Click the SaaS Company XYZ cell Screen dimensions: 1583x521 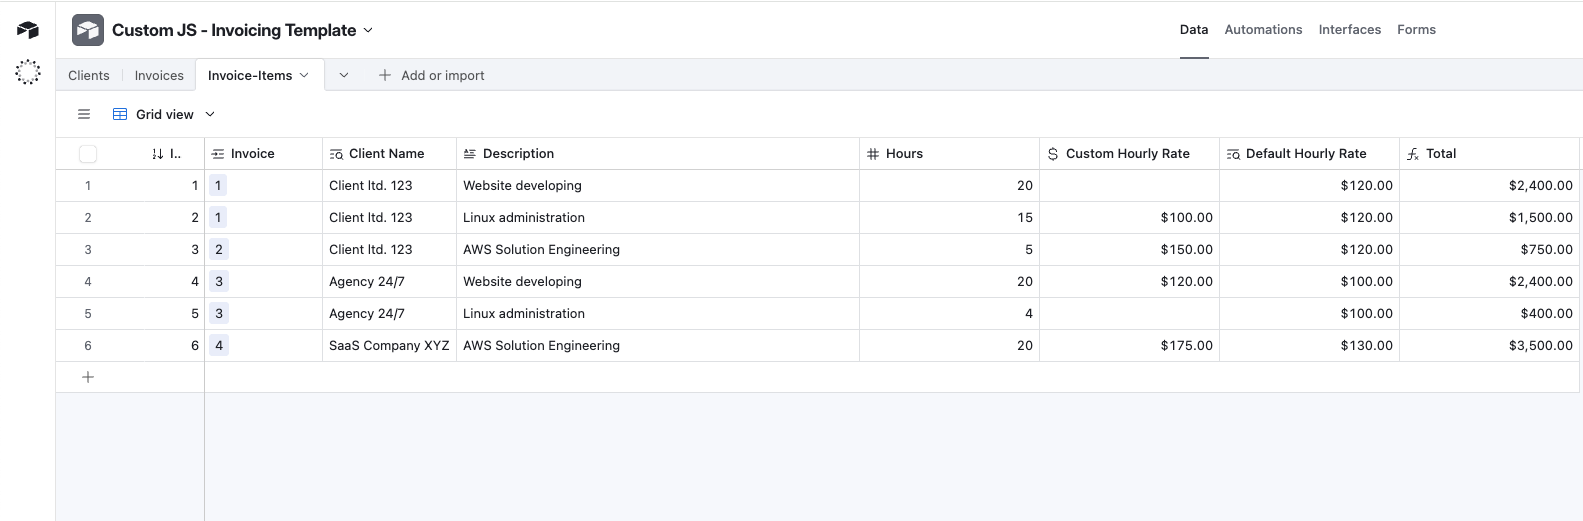coord(389,345)
